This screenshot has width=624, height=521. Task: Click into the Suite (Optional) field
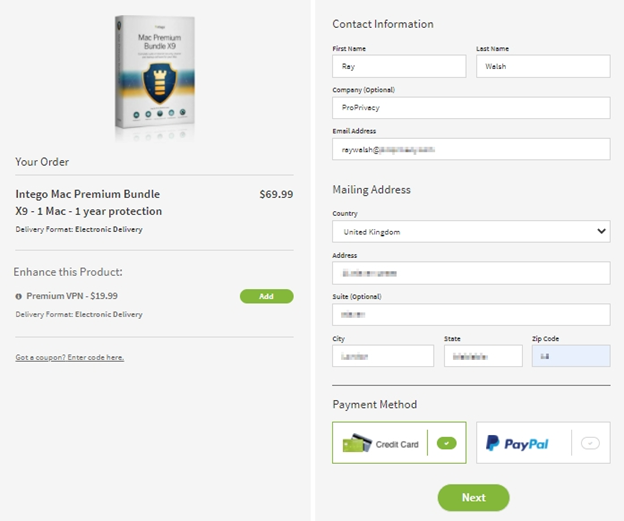tap(471, 314)
